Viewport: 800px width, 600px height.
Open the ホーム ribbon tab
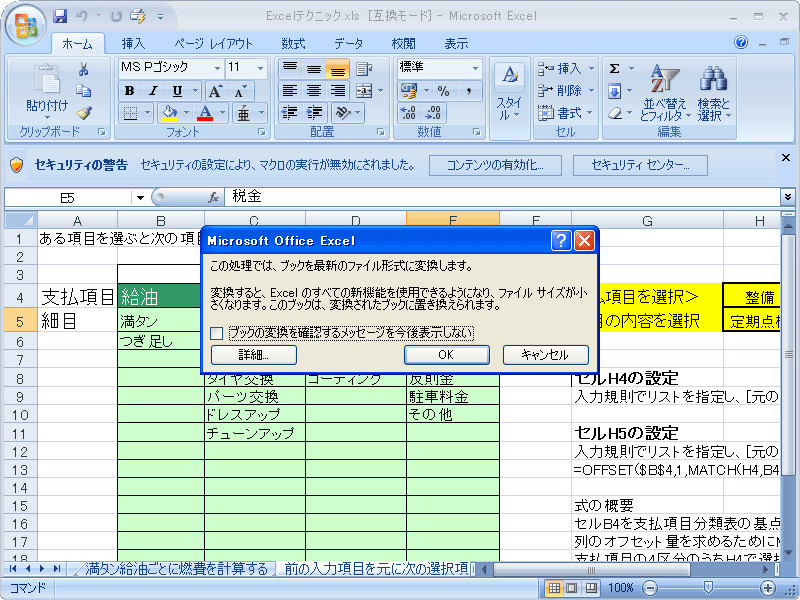(x=78, y=44)
